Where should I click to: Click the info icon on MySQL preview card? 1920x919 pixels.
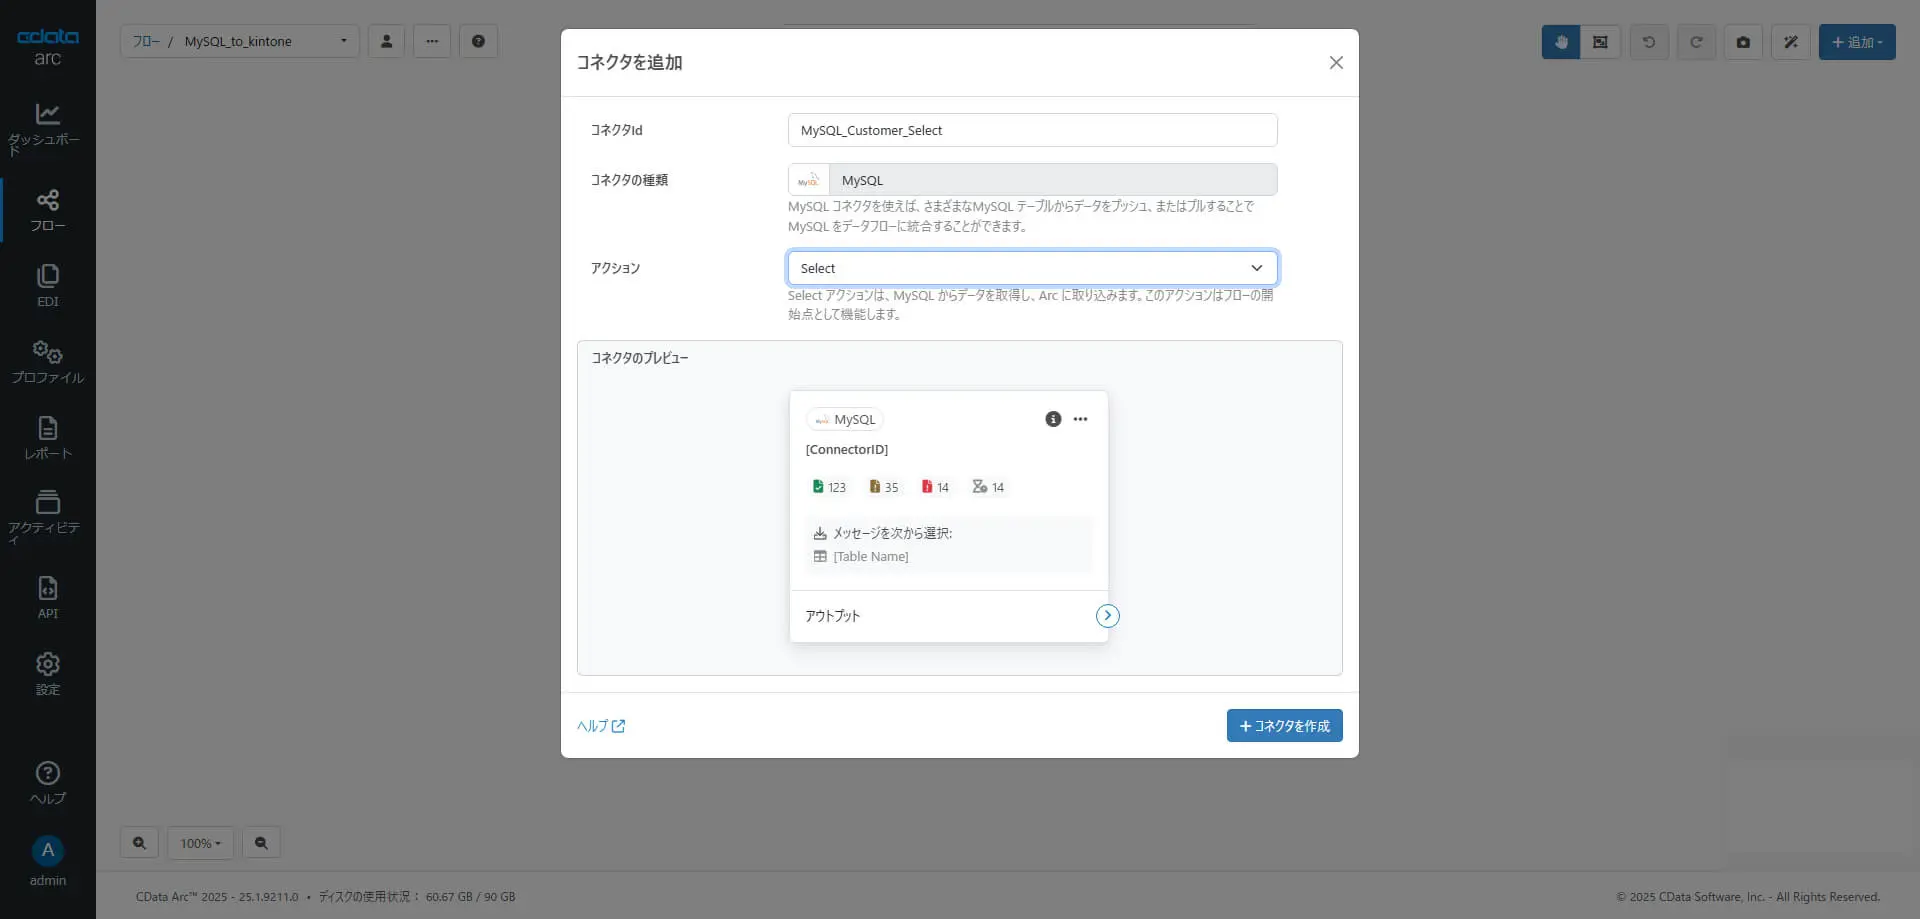click(x=1053, y=419)
